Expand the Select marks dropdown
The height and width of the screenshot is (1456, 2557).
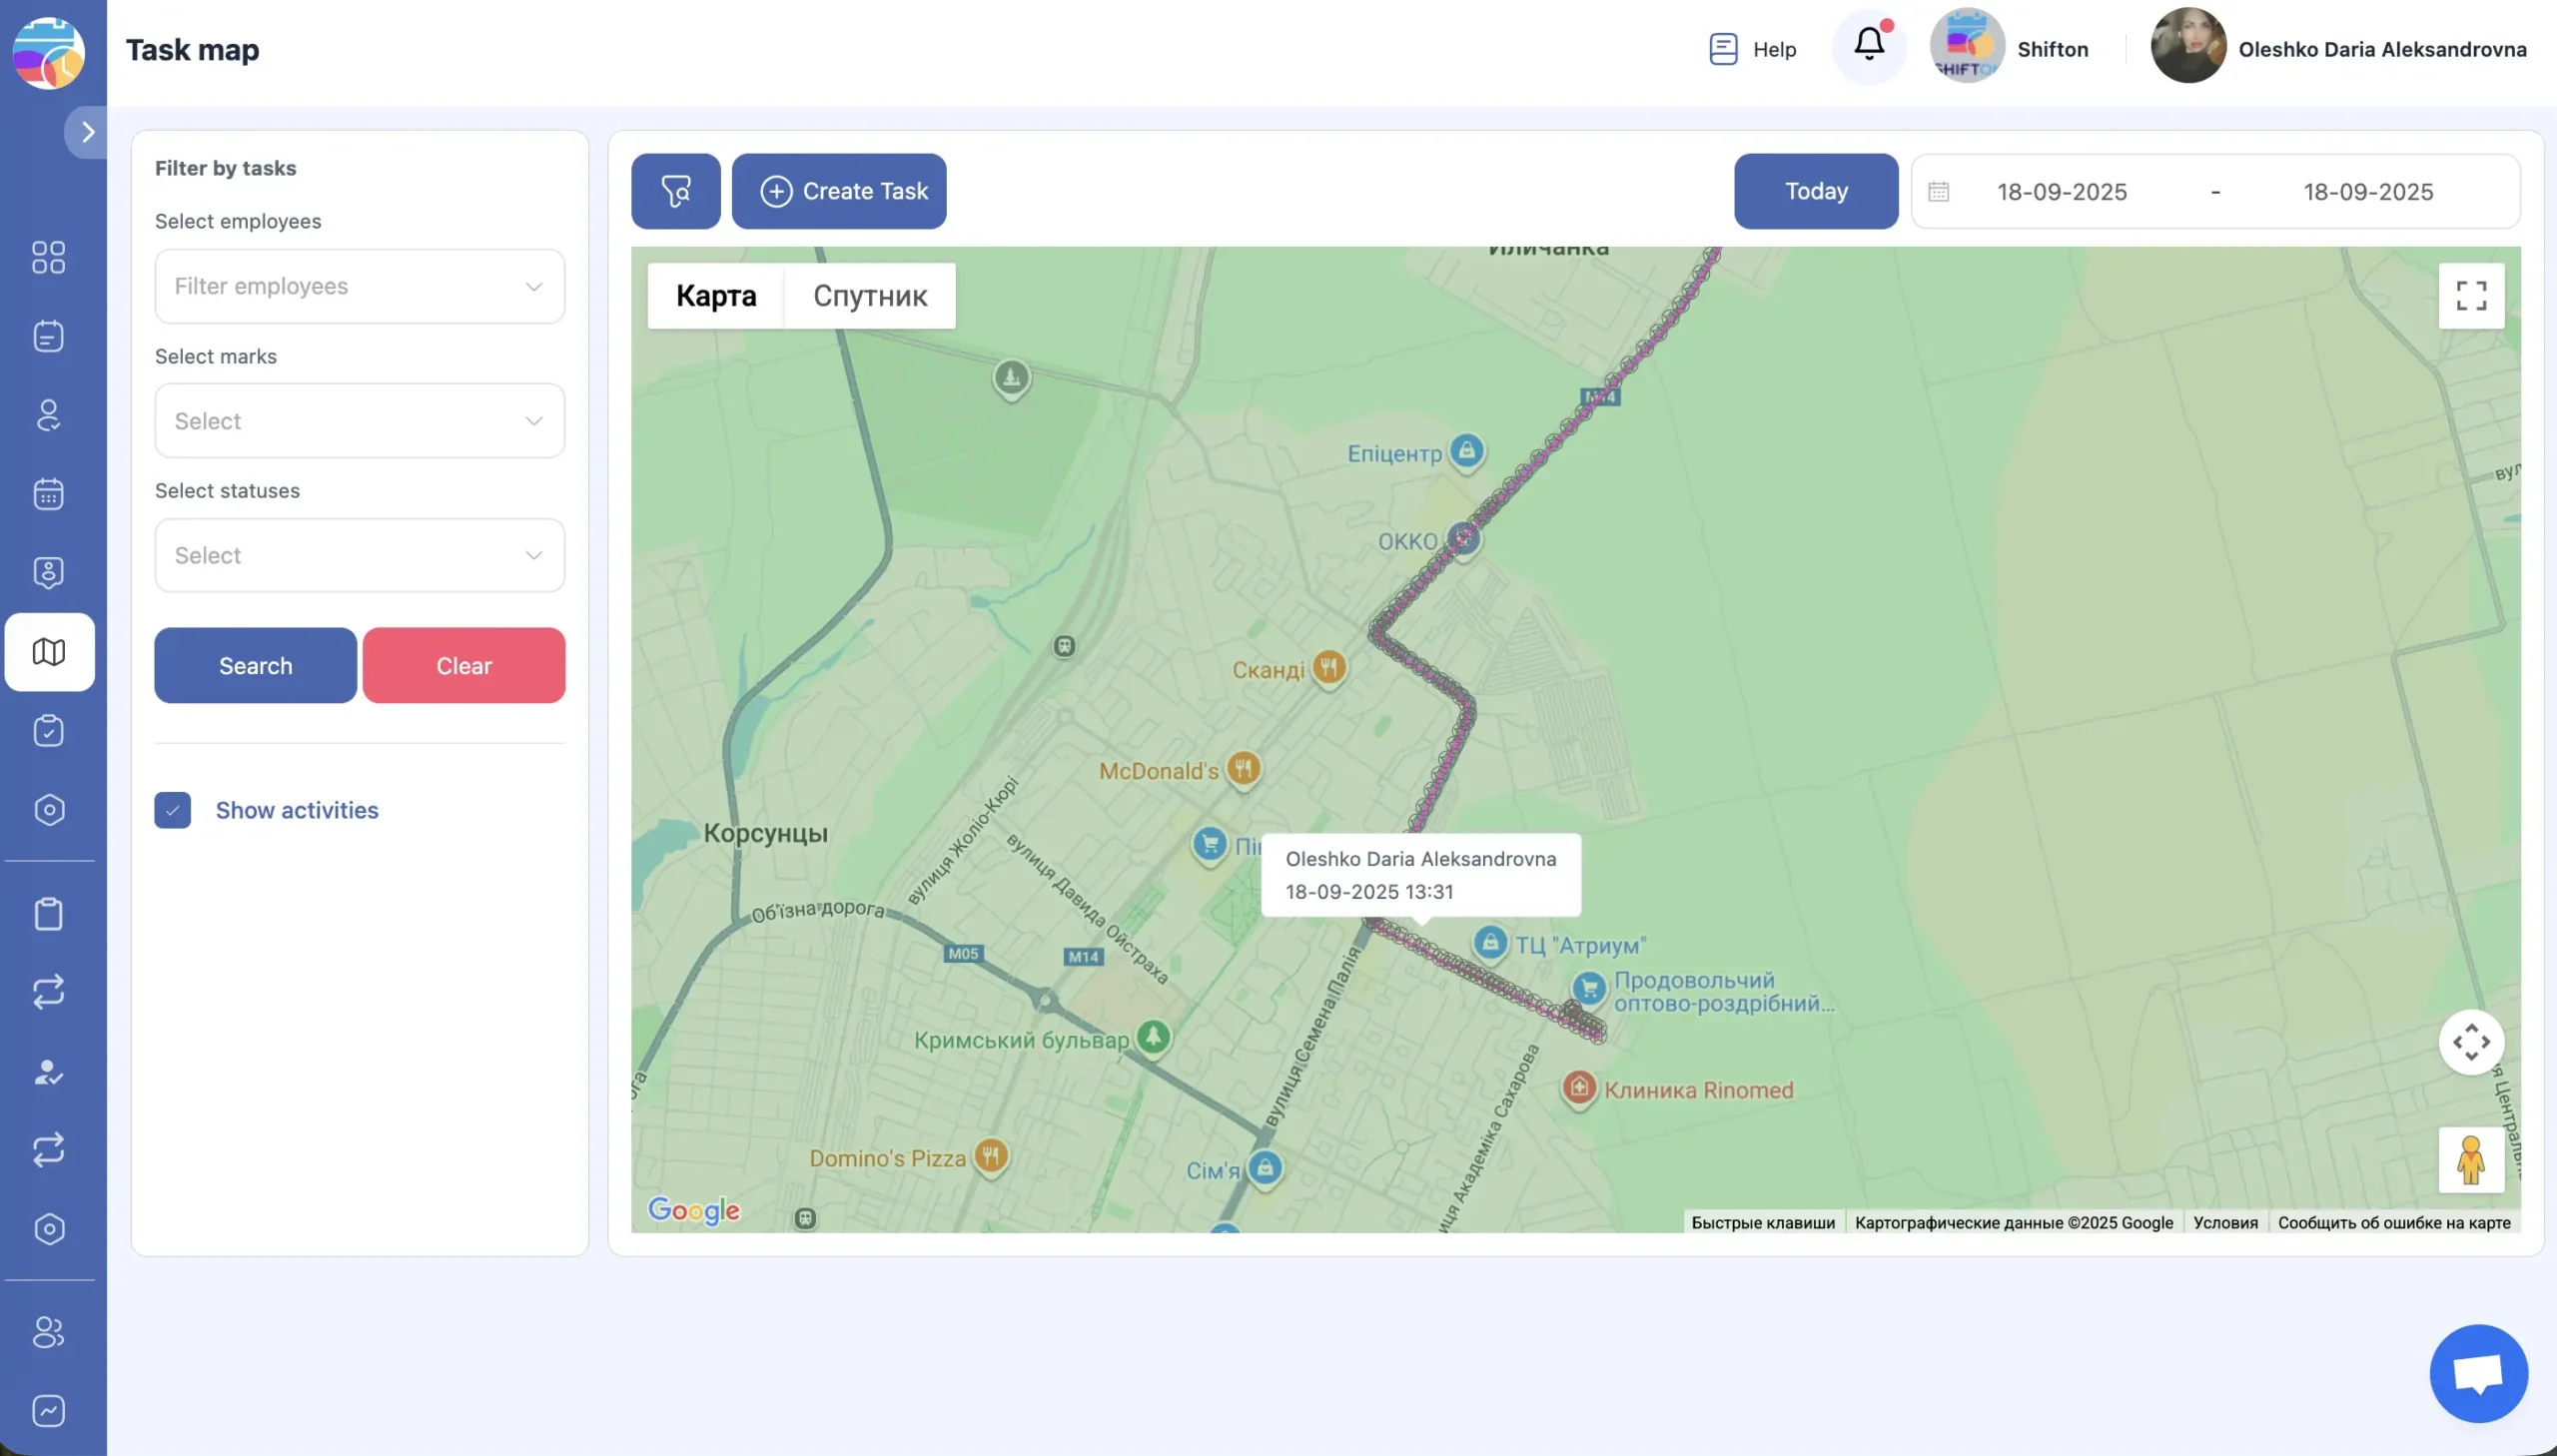click(359, 421)
